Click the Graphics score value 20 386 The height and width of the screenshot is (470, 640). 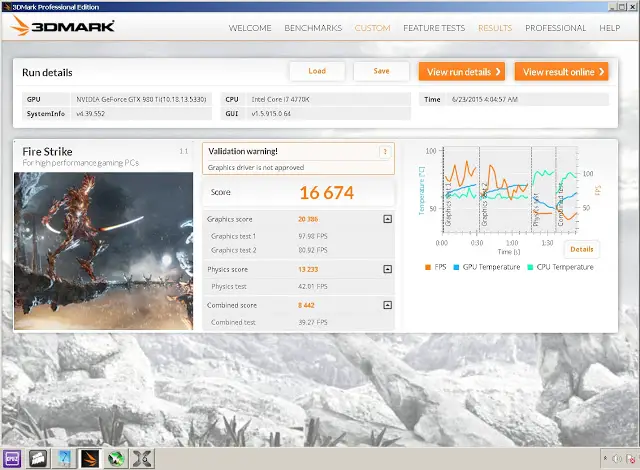pyautogui.click(x=308, y=219)
